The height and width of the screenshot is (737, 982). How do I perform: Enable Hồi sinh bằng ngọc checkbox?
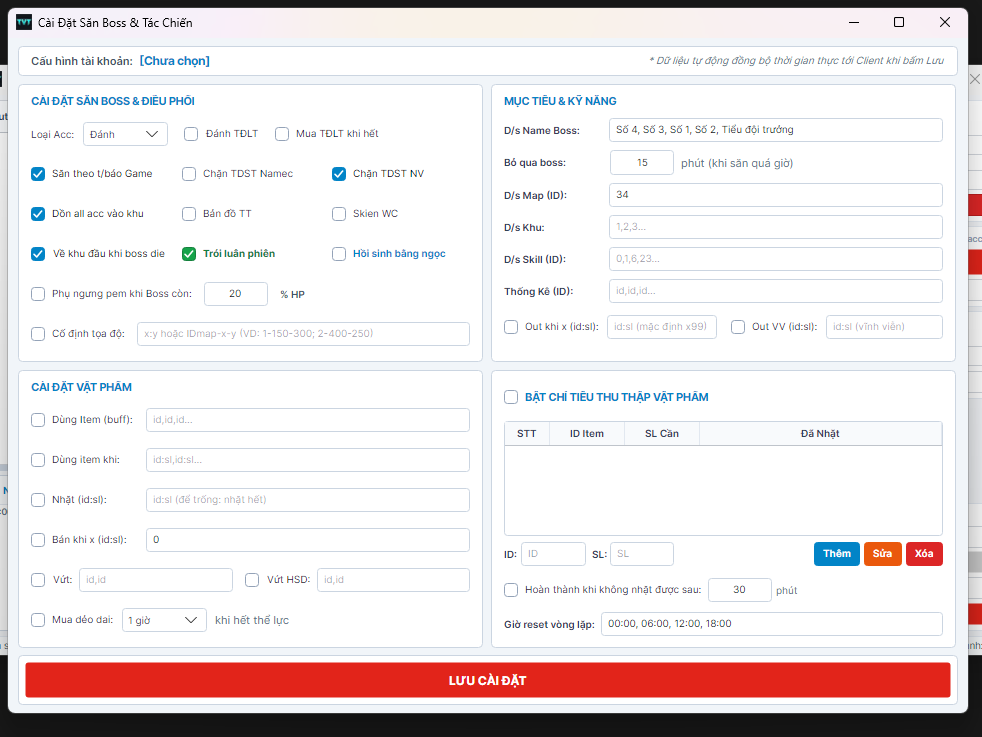339,254
